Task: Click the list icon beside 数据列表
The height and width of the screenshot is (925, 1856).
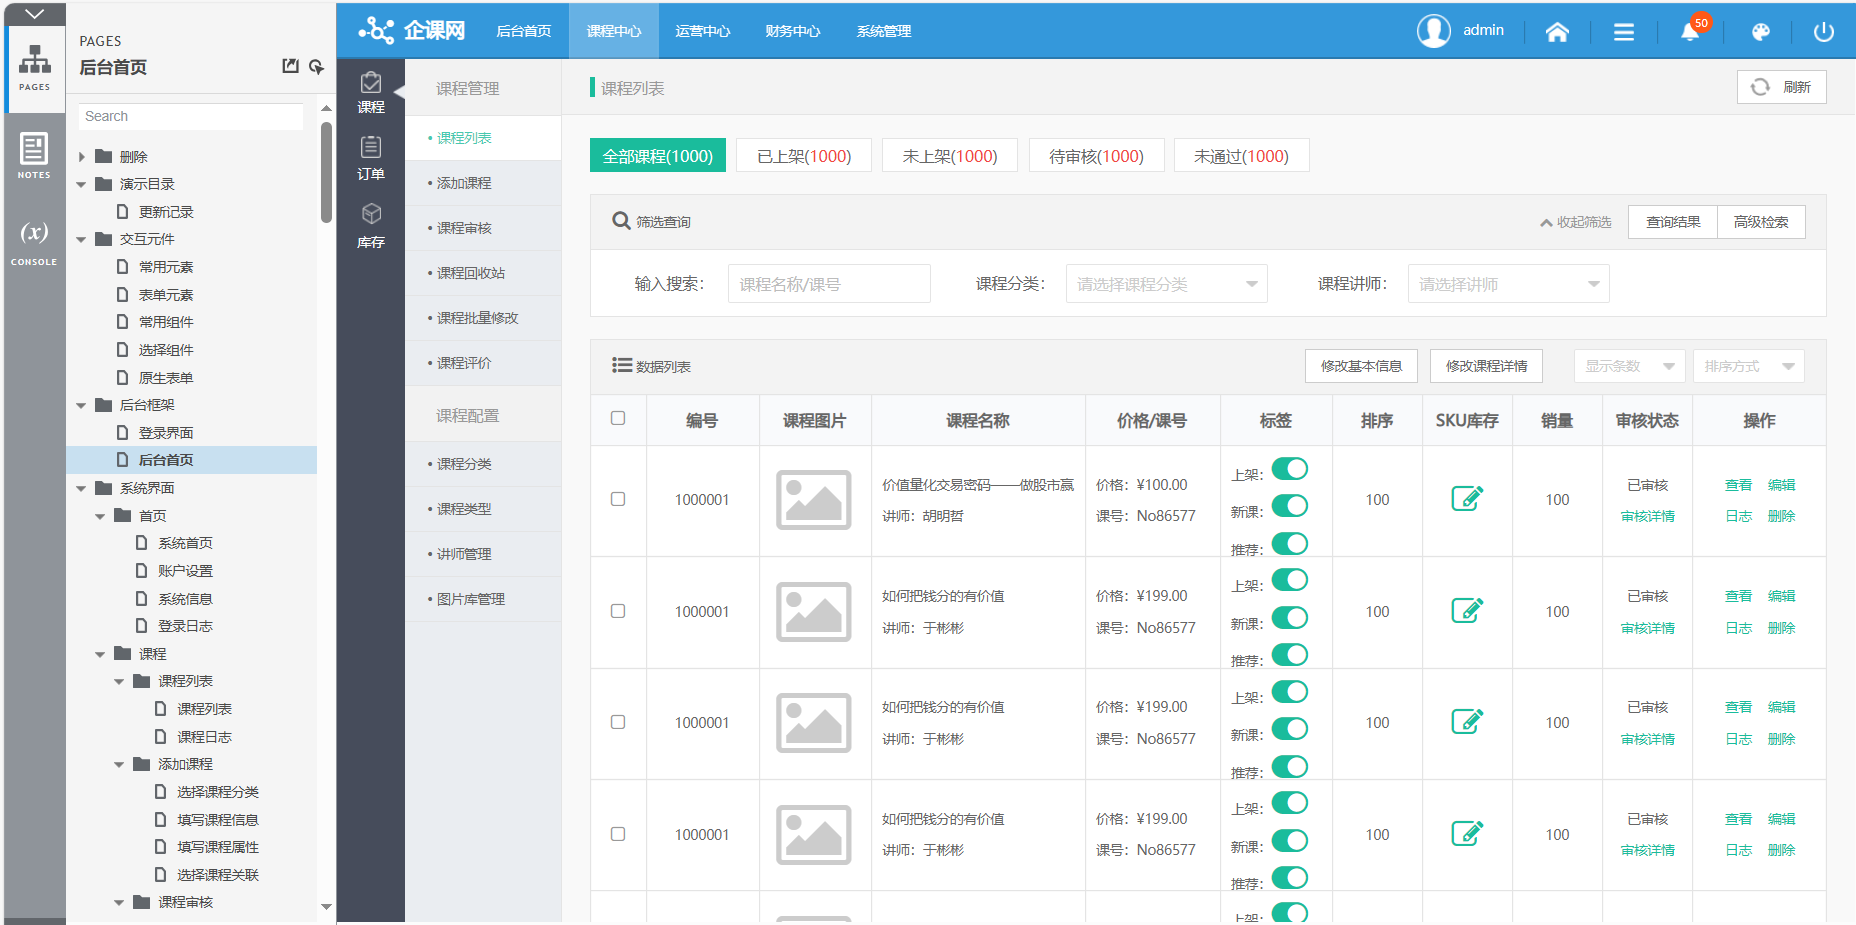Action: [x=622, y=365]
